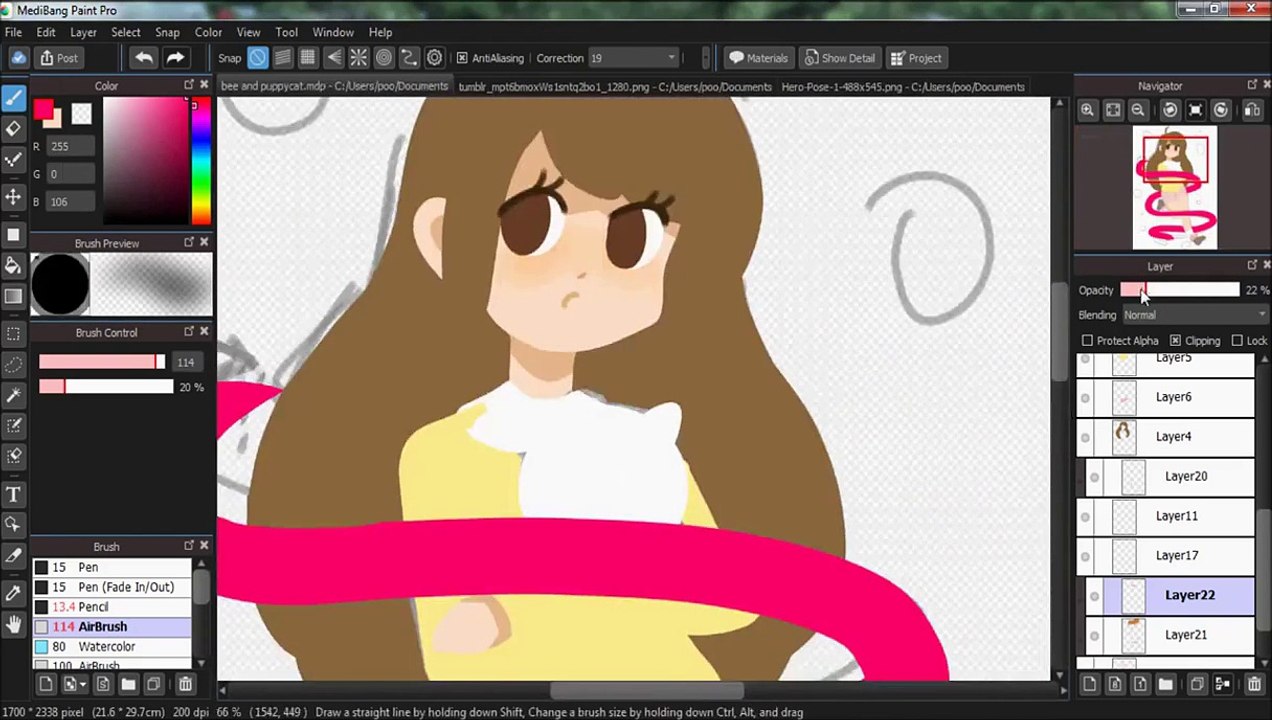The width and height of the screenshot is (1272, 720).
Task: Enable curve snap guide
Action: coord(409,58)
